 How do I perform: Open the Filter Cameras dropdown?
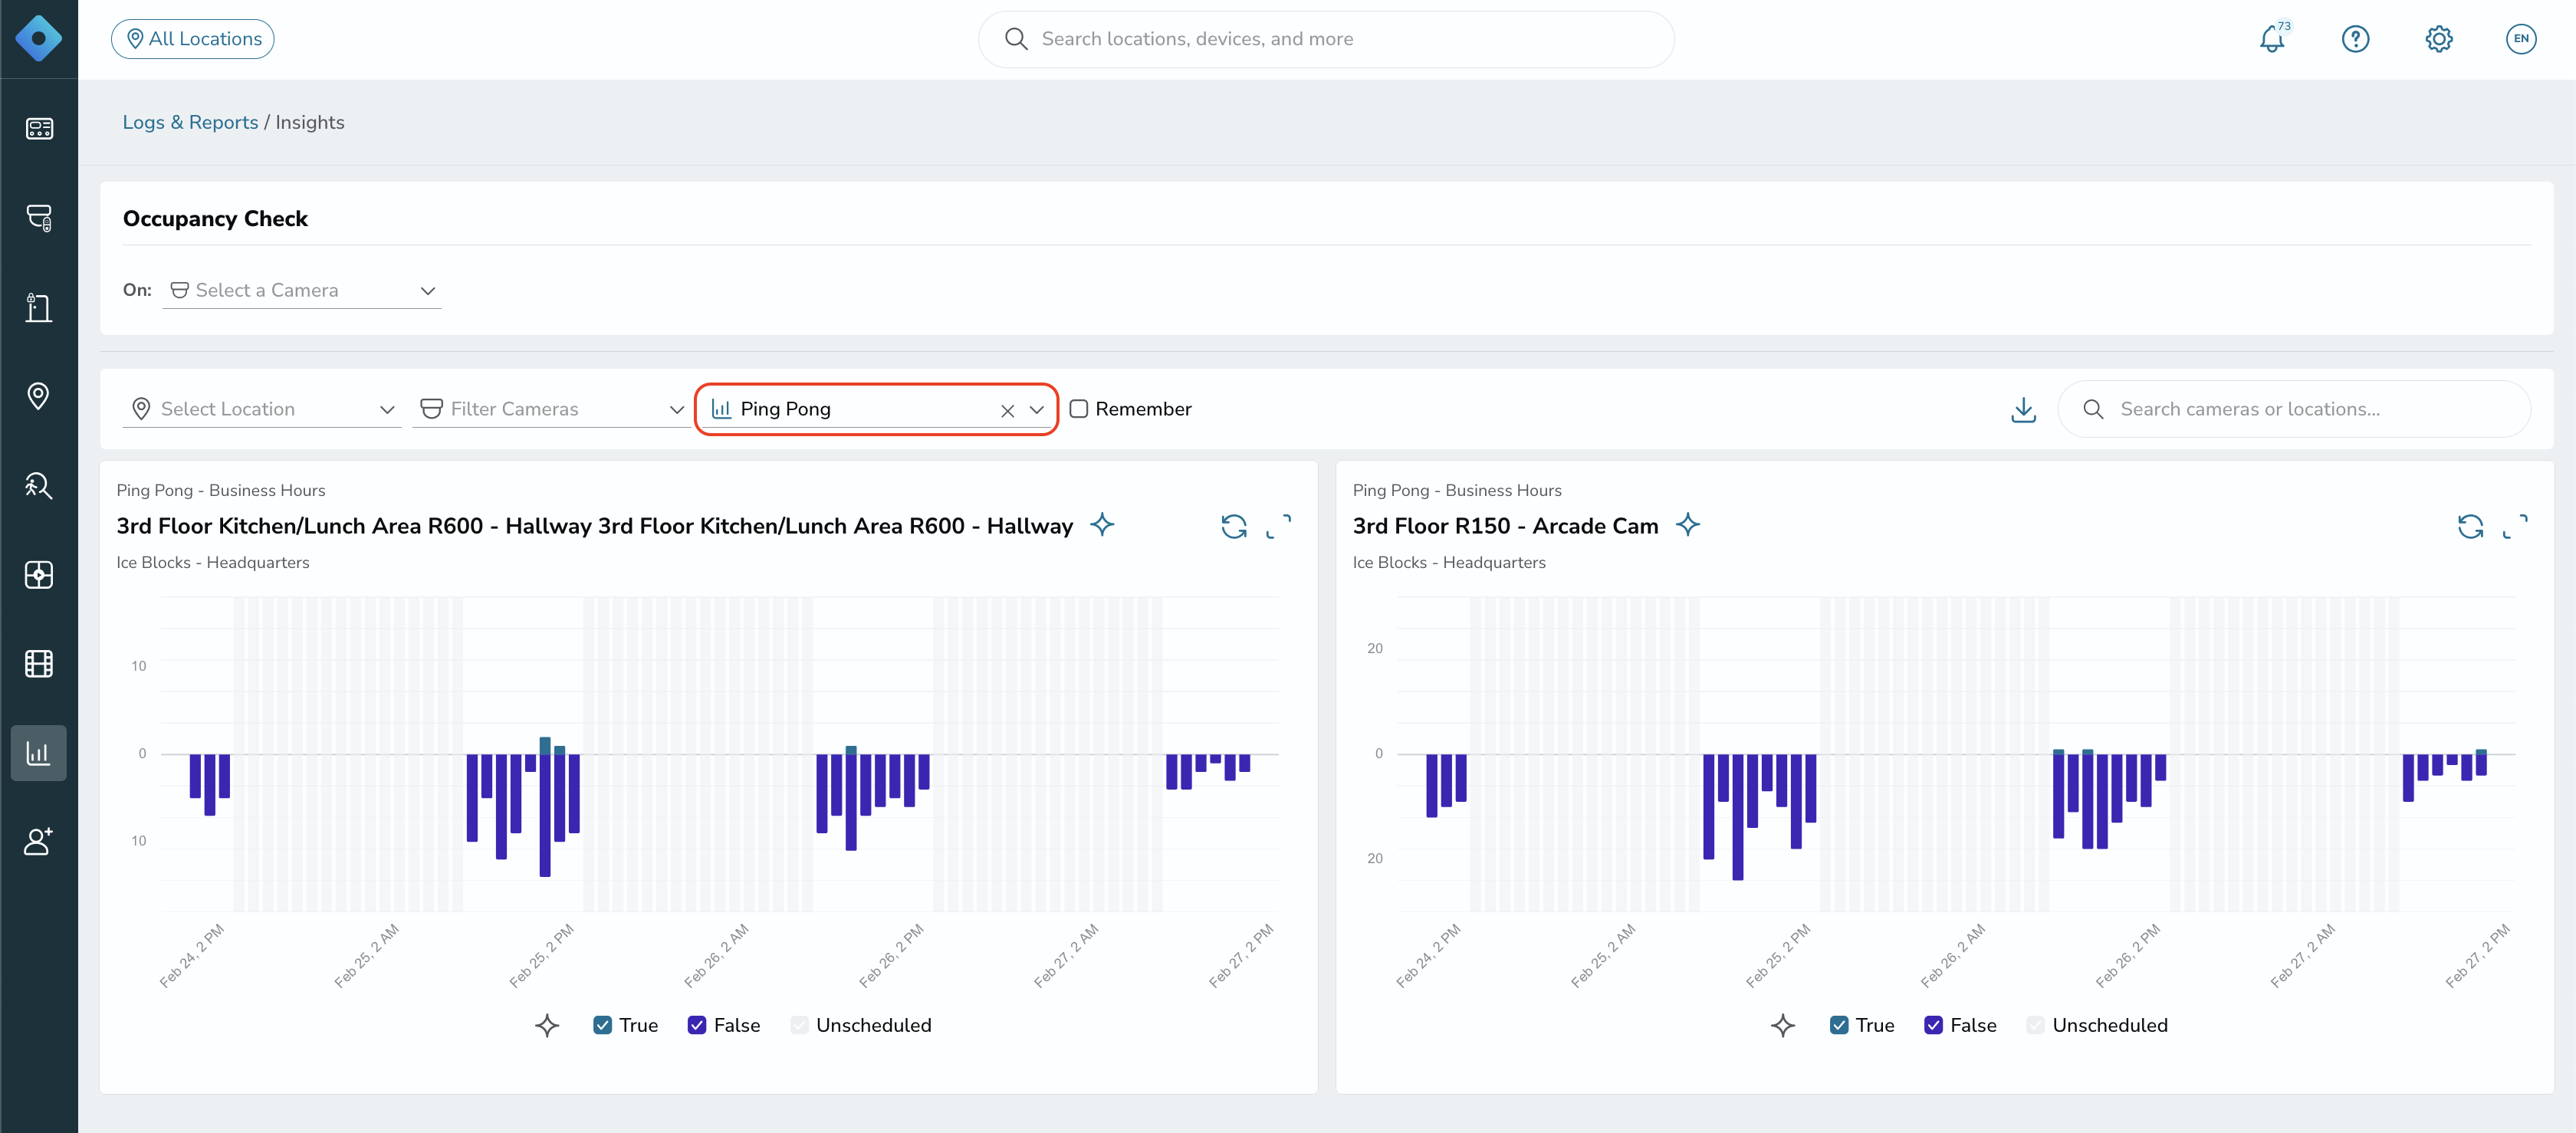pyautogui.click(x=551, y=409)
